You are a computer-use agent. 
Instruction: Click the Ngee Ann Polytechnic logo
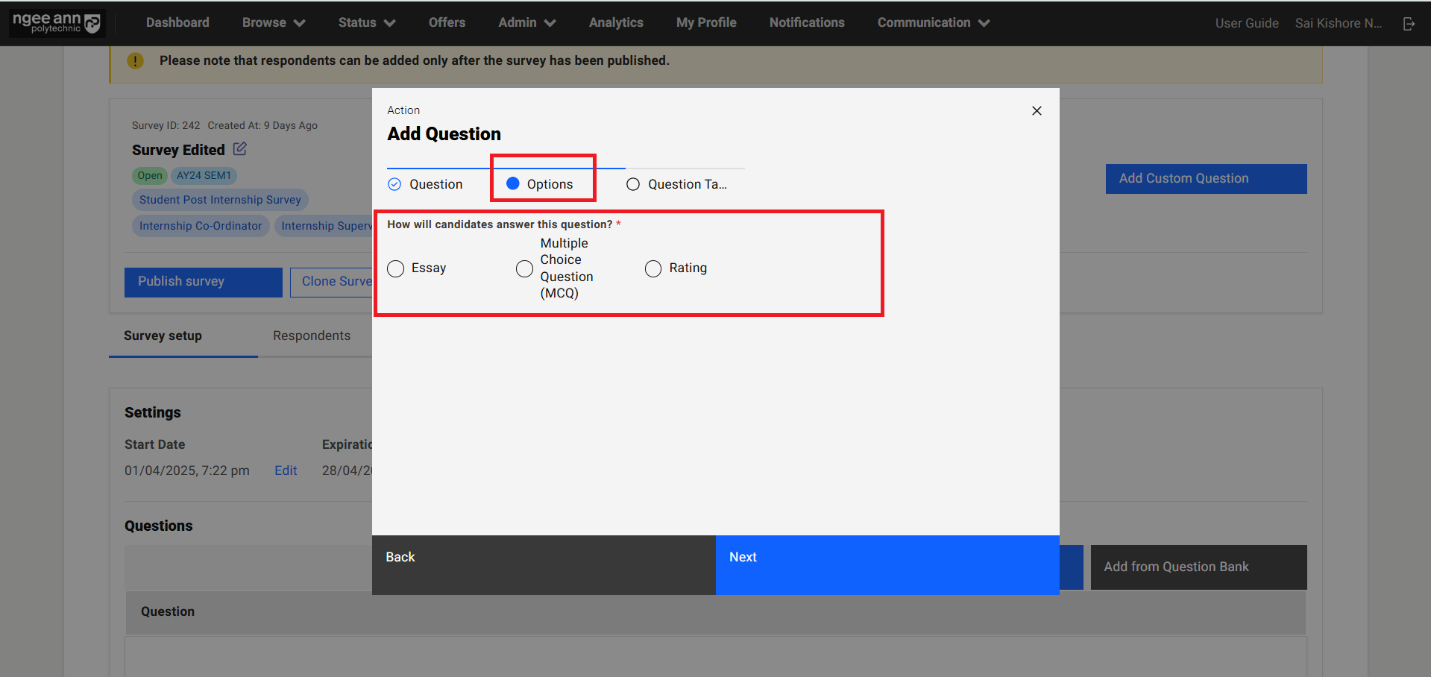point(56,23)
